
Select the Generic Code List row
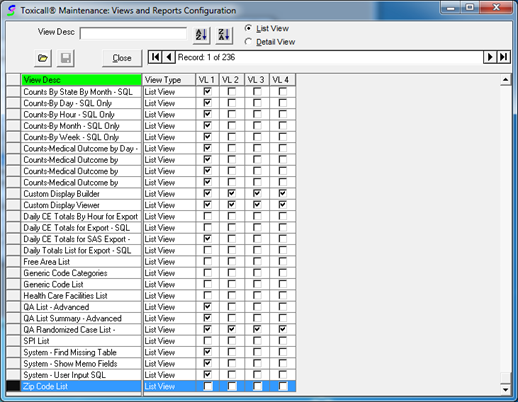[151, 284]
